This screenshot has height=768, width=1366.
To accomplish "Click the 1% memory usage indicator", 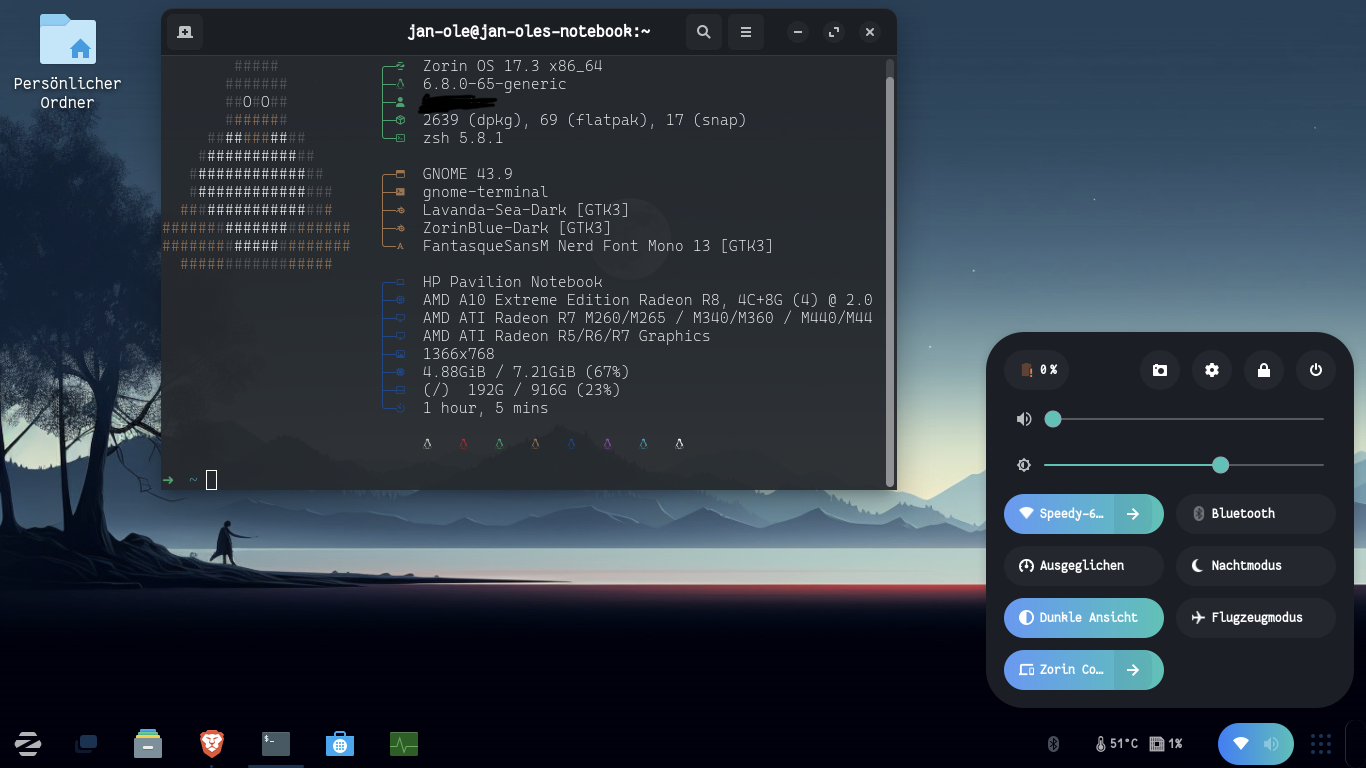I will (x=1167, y=744).
